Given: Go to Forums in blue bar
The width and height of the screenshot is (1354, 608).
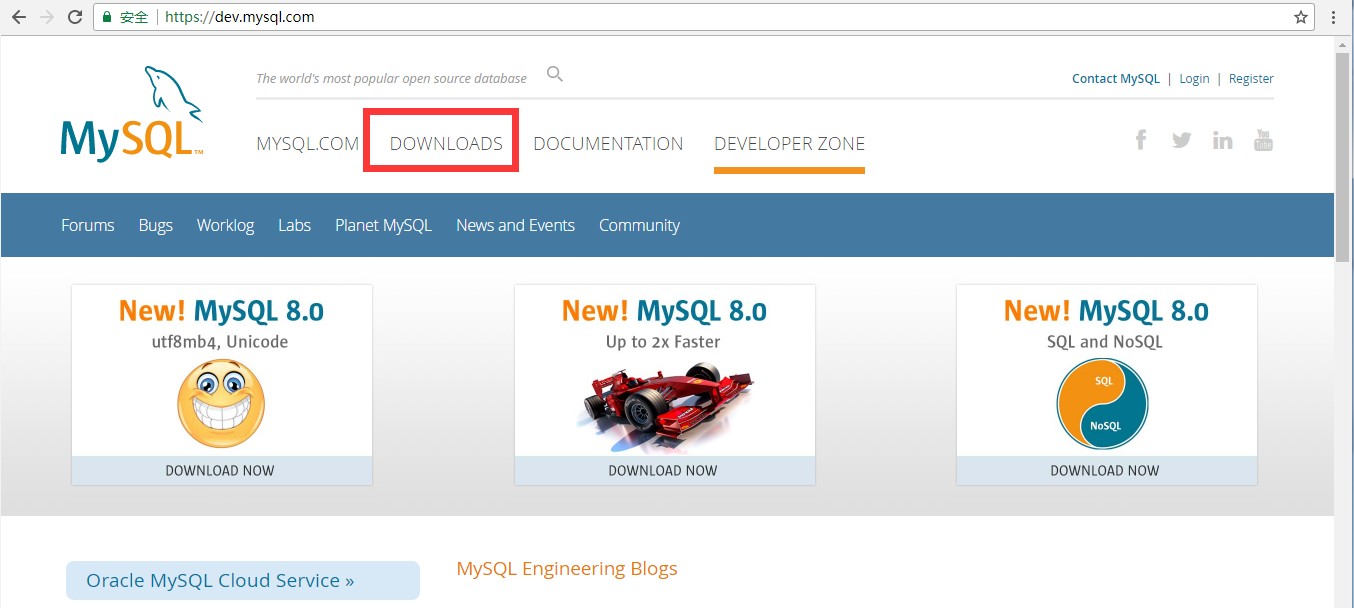Looking at the screenshot, I should pos(88,225).
